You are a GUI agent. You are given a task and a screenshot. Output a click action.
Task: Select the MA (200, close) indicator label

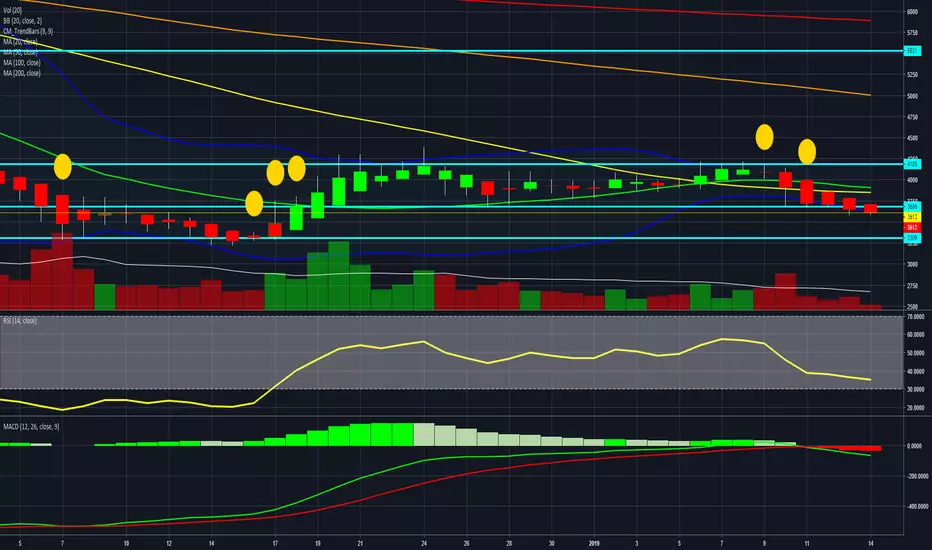(22, 73)
